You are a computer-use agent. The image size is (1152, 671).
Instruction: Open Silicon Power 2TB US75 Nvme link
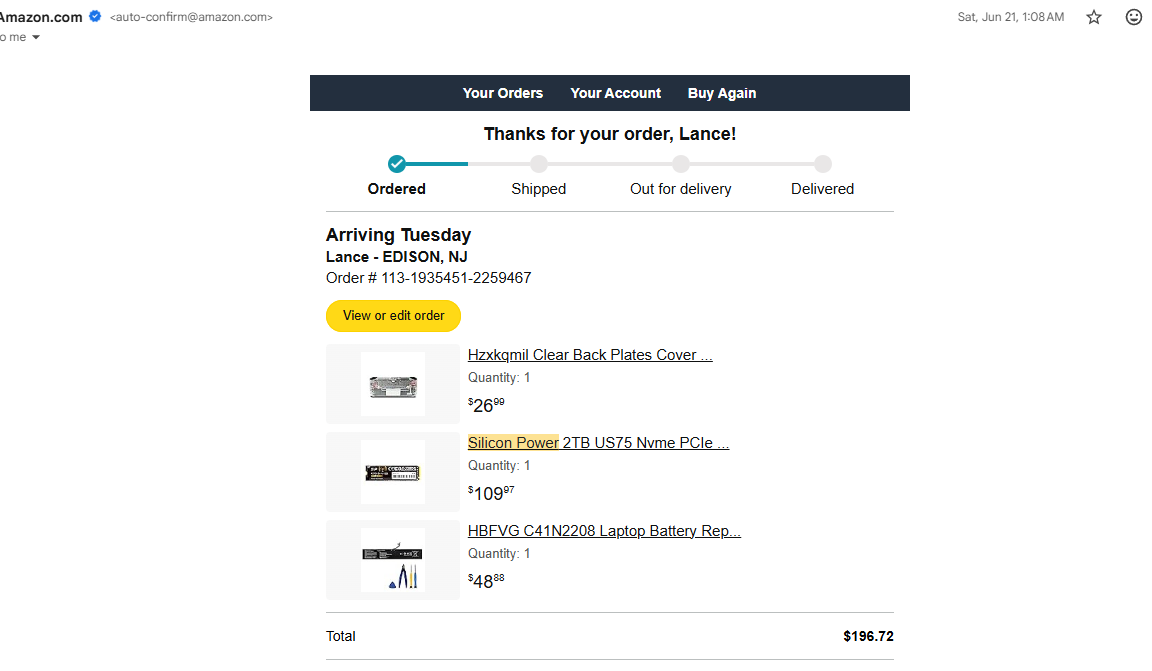click(x=598, y=443)
